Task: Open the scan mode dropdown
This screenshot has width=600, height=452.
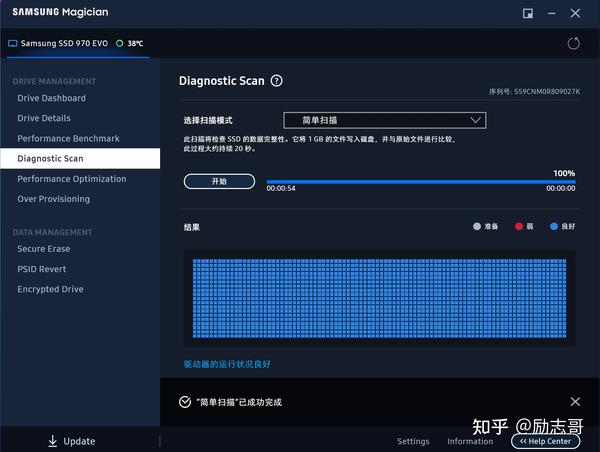Action: tap(385, 120)
